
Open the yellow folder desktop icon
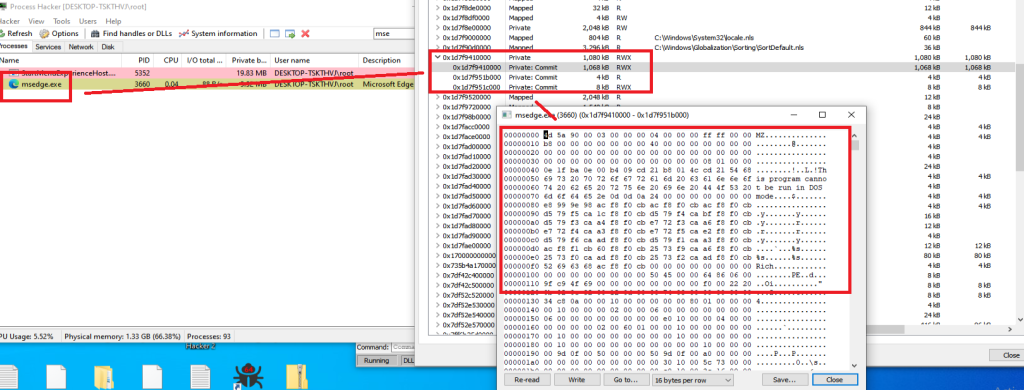point(103,378)
